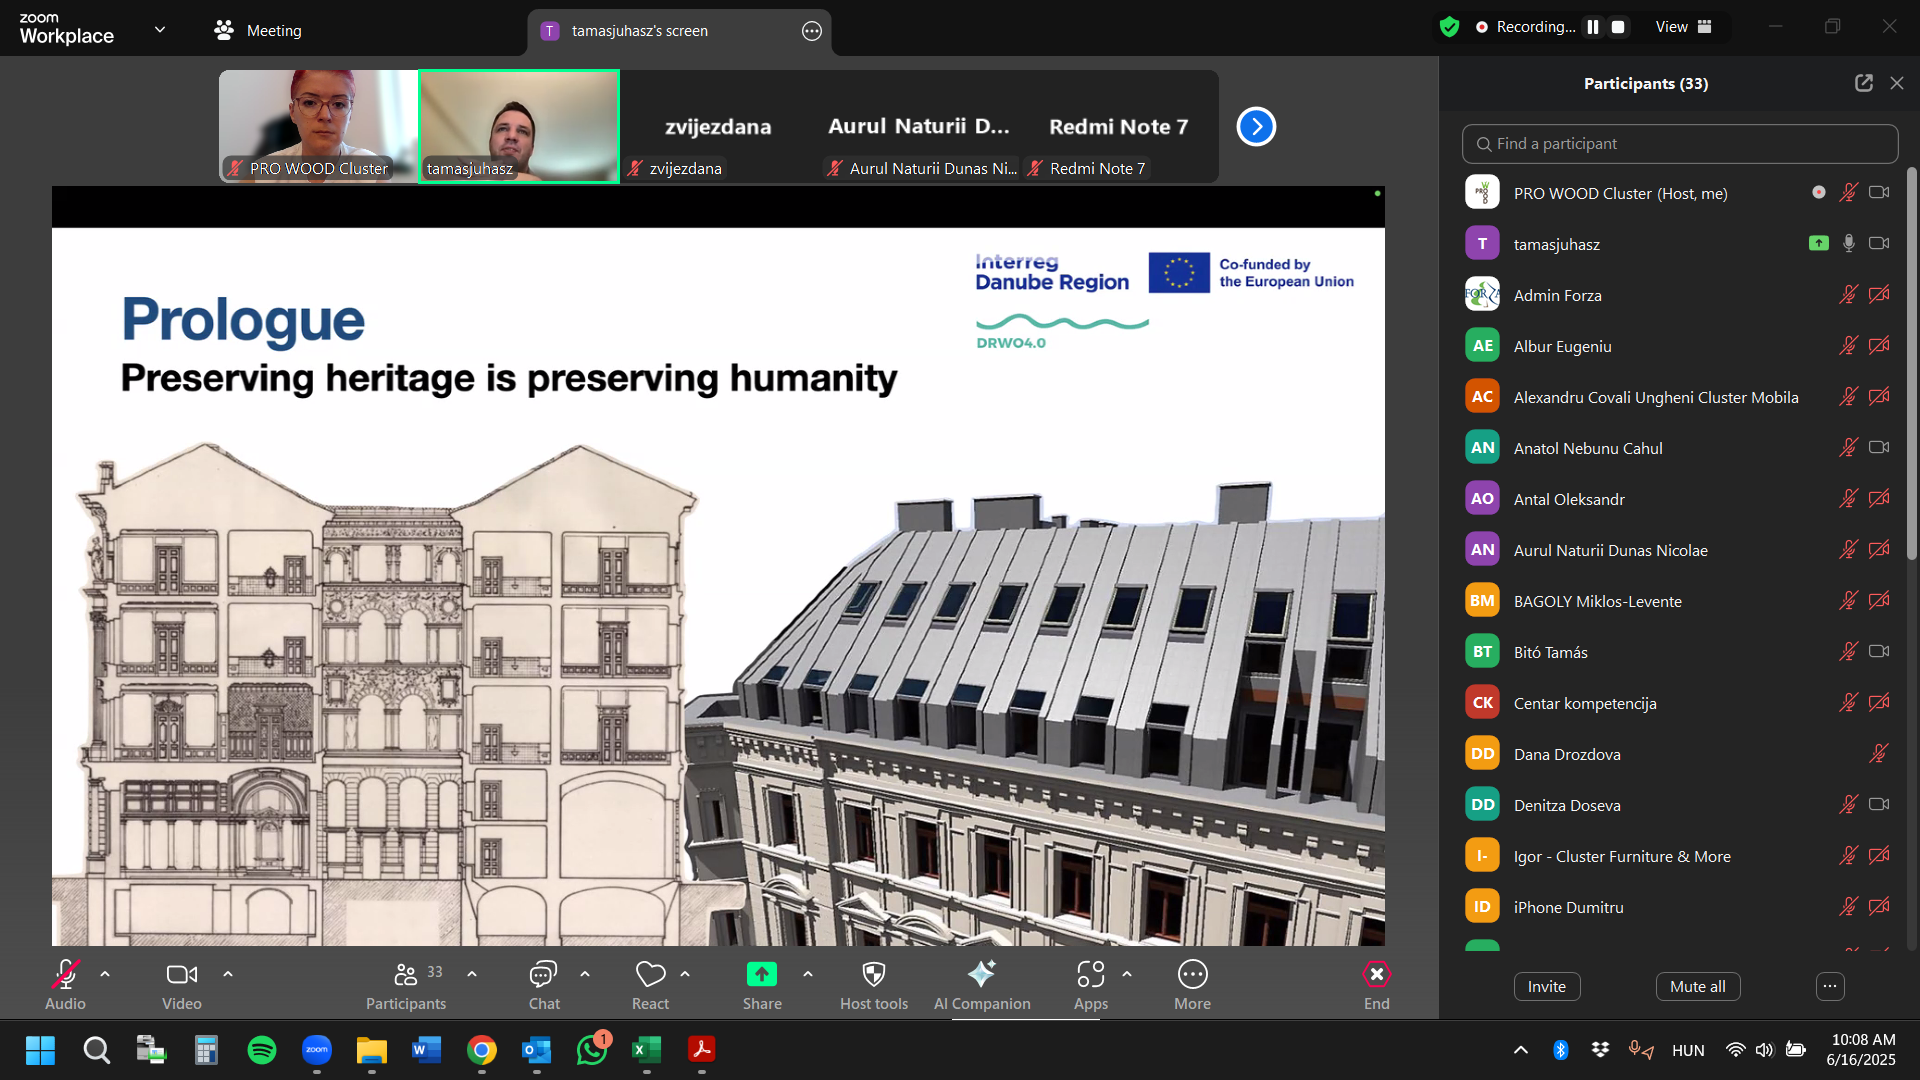Open Spotify from taskbar

(x=262, y=1050)
